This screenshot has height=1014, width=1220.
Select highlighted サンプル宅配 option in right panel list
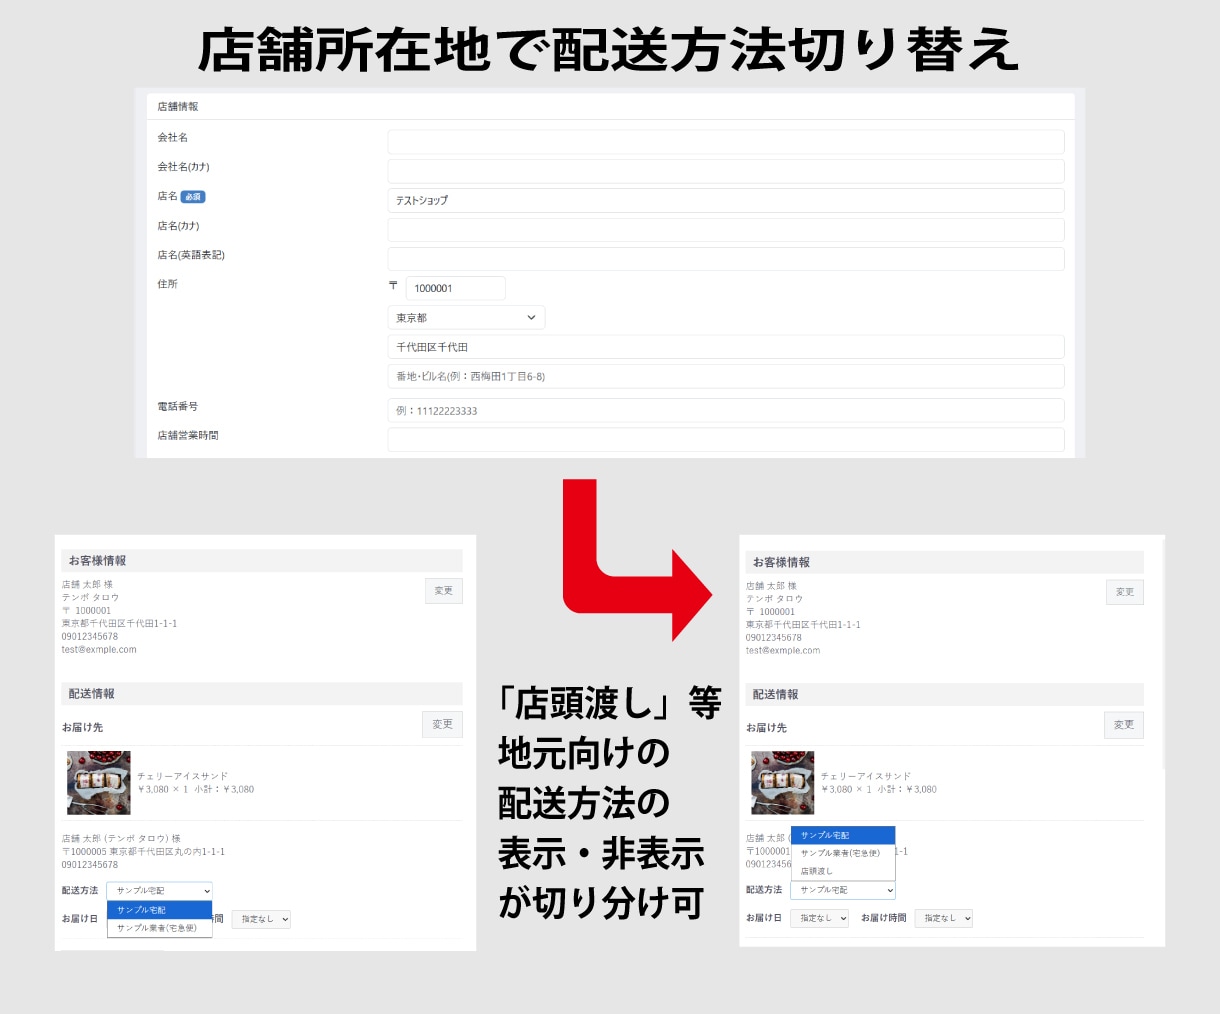843,835
